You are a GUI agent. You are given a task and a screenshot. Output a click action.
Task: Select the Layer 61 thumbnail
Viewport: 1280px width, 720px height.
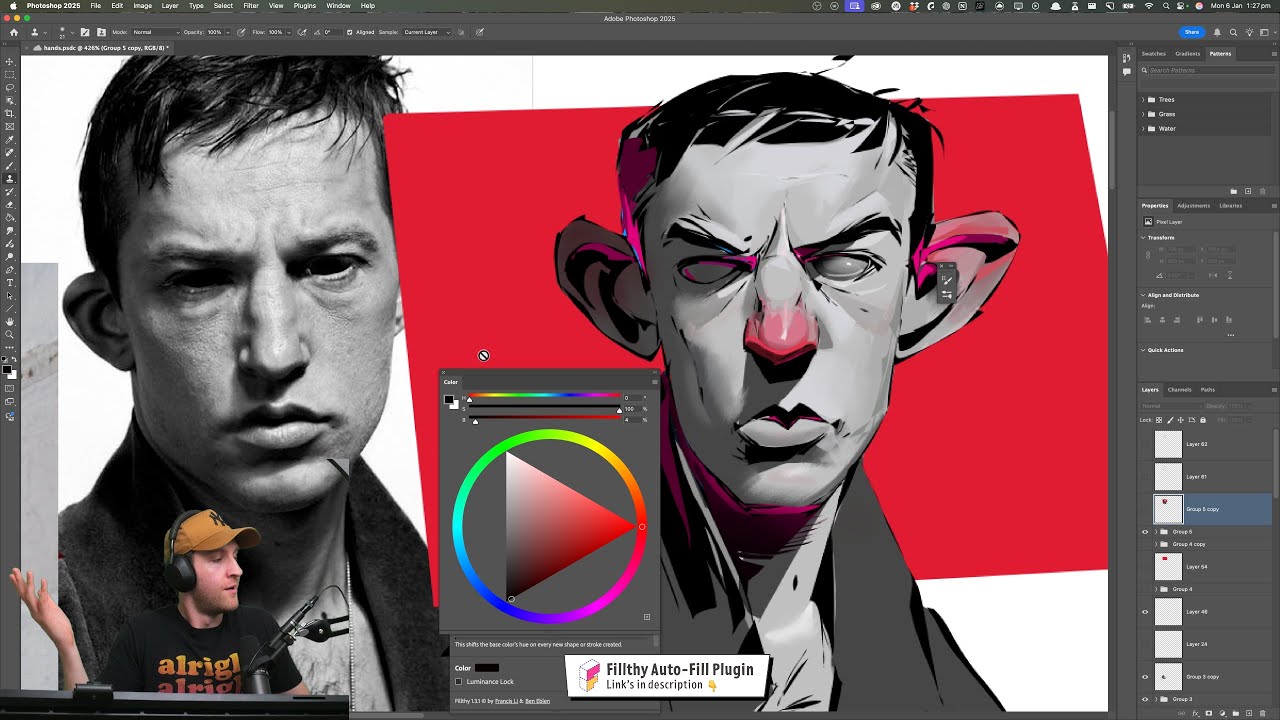[x=1168, y=477]
